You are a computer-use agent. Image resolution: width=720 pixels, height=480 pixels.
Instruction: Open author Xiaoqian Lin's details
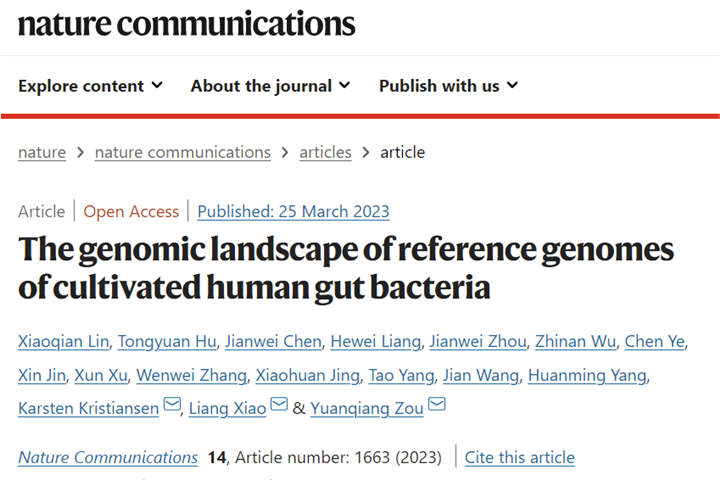pos(63,342)
